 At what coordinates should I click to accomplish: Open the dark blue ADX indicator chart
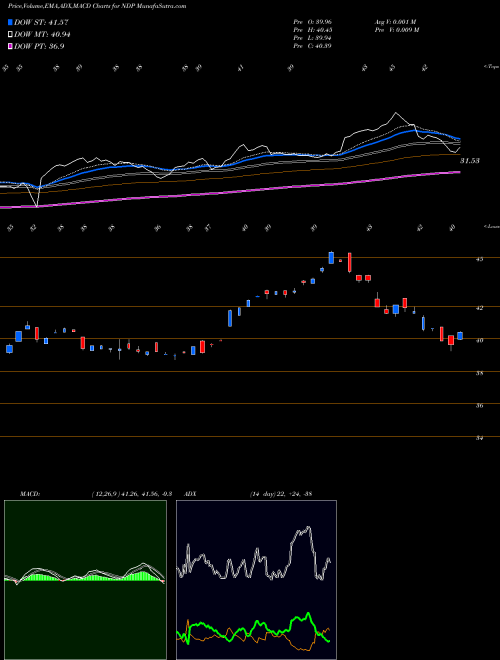(x=256, y=580)
